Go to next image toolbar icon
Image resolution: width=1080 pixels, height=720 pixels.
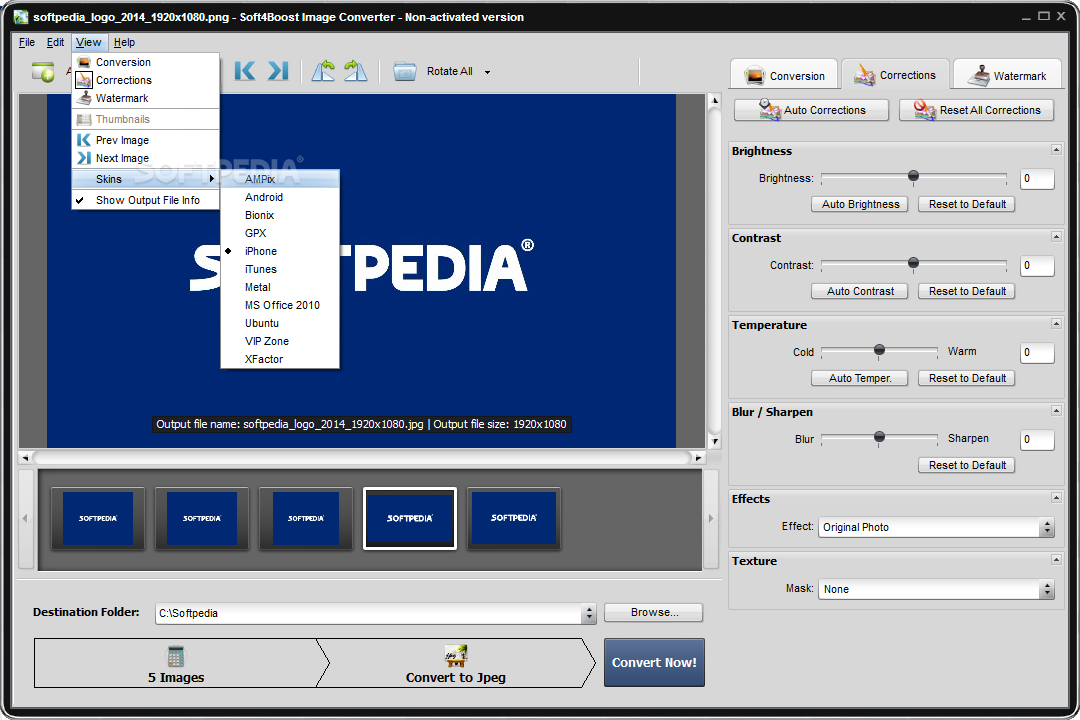click(278, 71)
